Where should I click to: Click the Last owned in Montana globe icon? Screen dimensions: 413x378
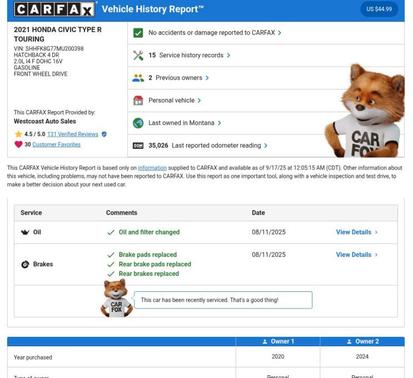point(138,123)
